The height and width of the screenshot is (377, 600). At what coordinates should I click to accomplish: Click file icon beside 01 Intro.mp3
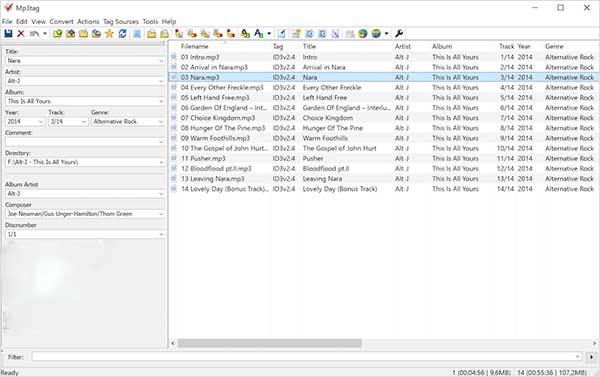coord(174,57)
